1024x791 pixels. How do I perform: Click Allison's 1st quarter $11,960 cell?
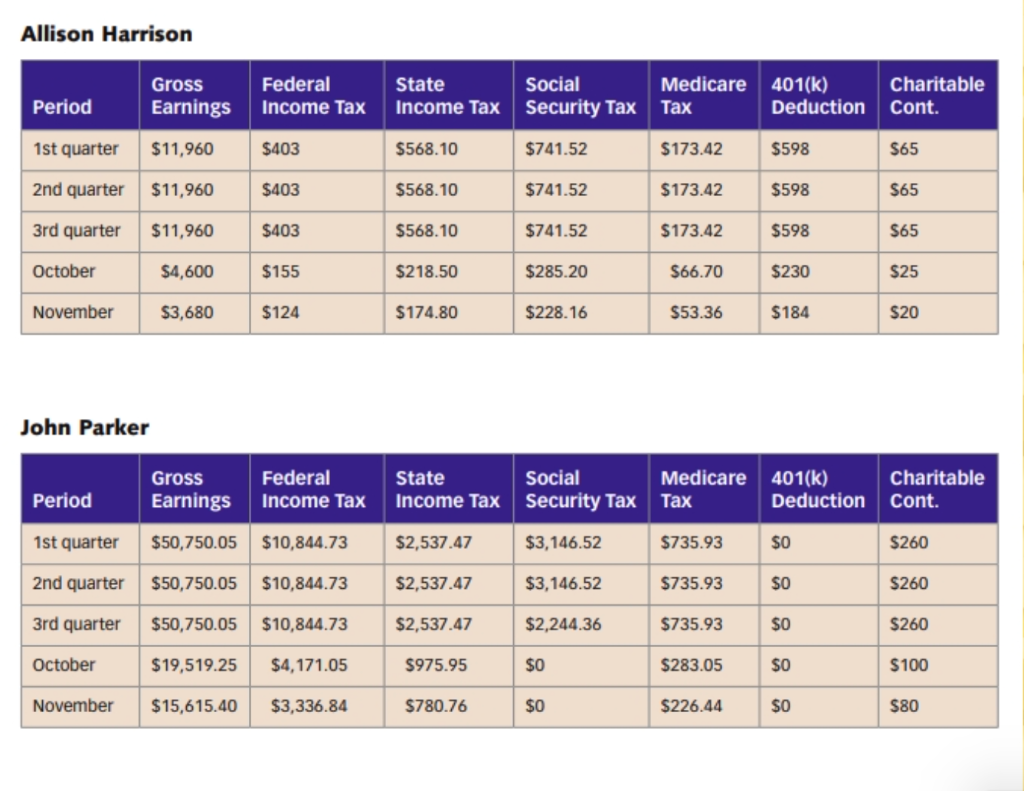click(x=182, y=149)
